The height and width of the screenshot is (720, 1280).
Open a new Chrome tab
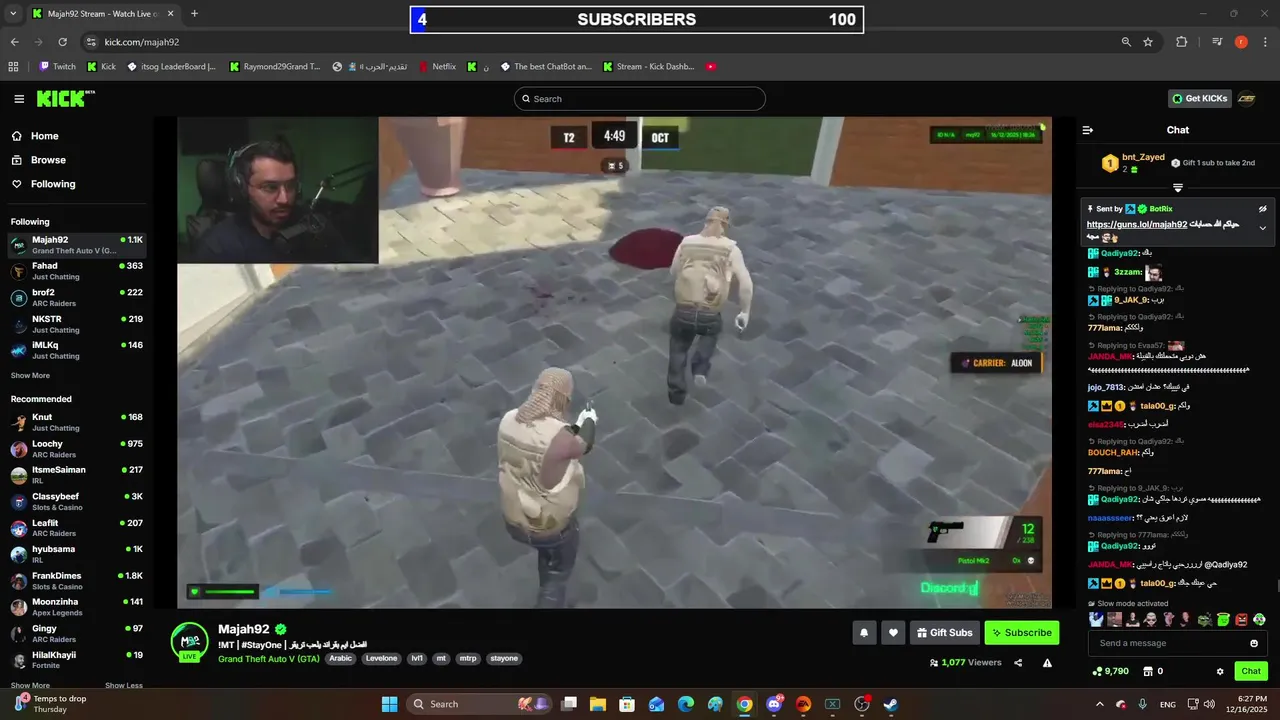click(x=194, y=14)
